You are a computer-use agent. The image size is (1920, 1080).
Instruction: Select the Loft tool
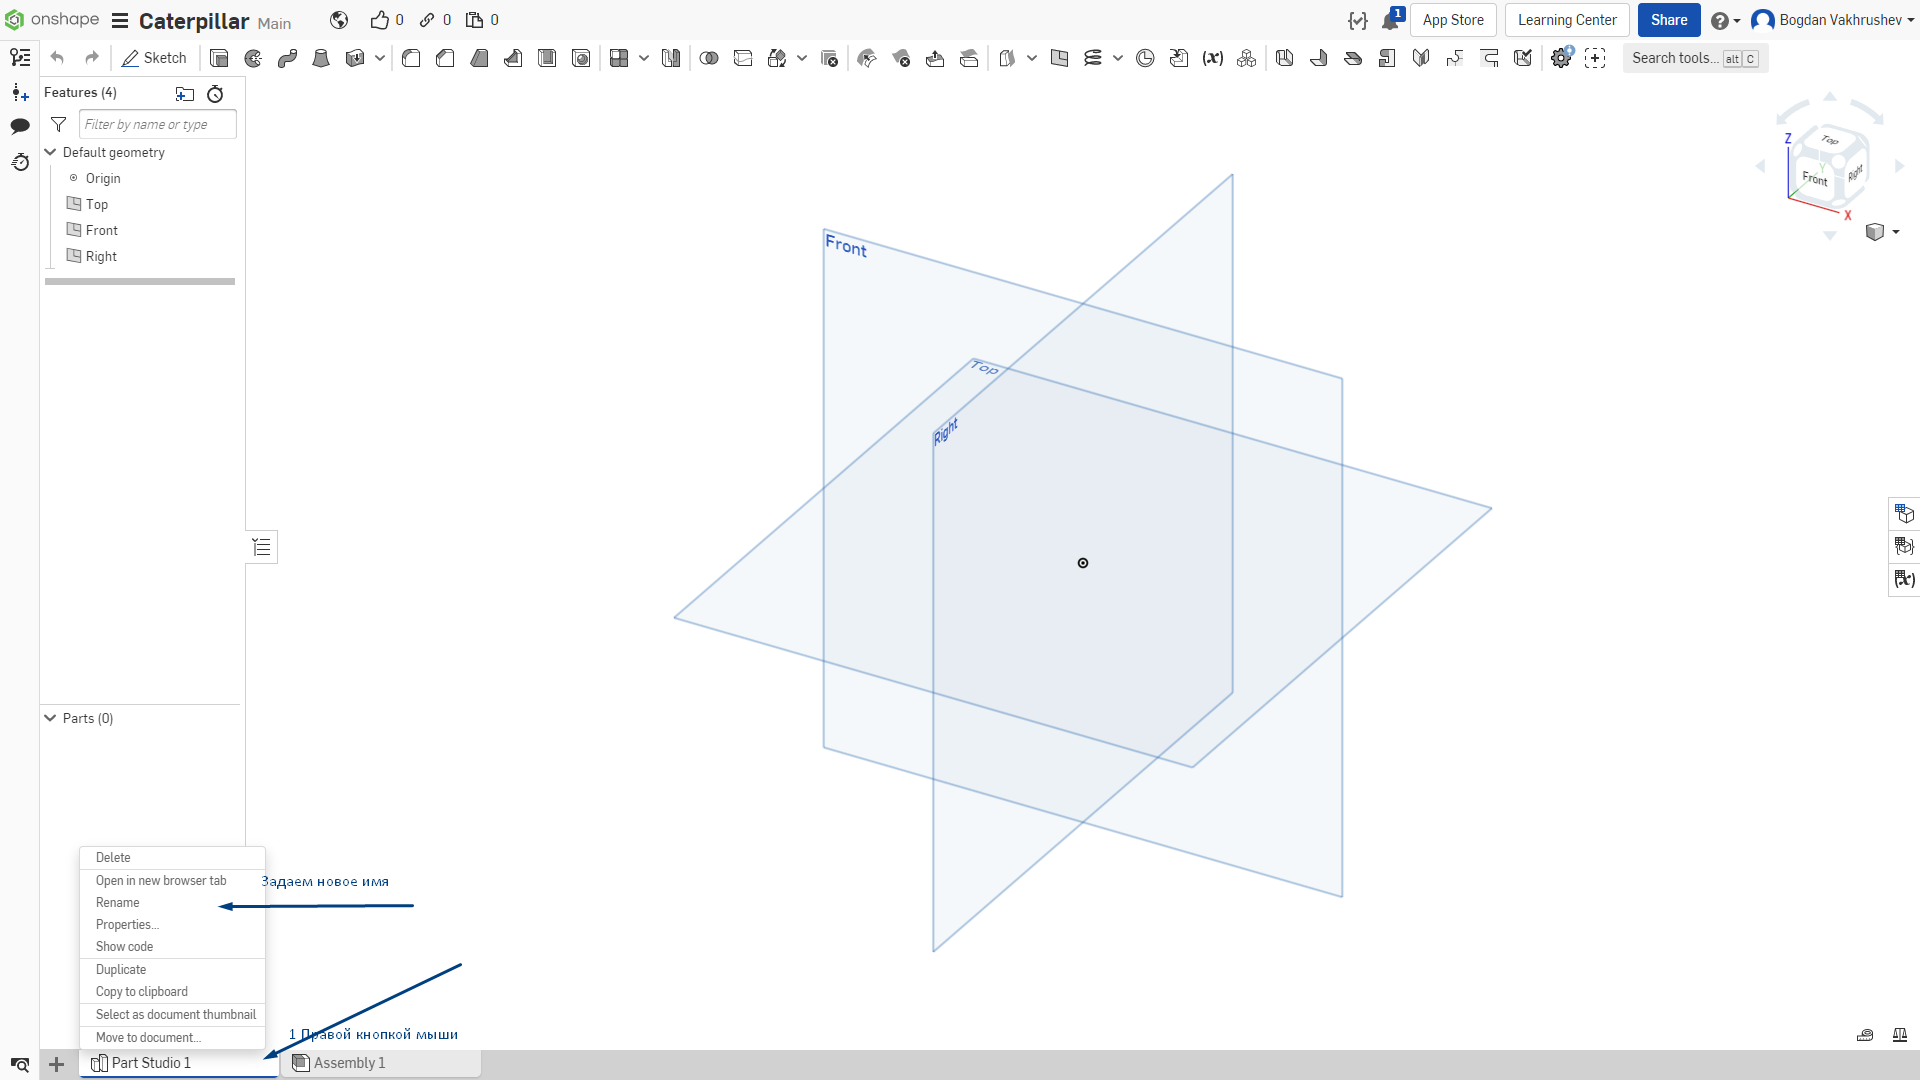(x=321, y=58)
